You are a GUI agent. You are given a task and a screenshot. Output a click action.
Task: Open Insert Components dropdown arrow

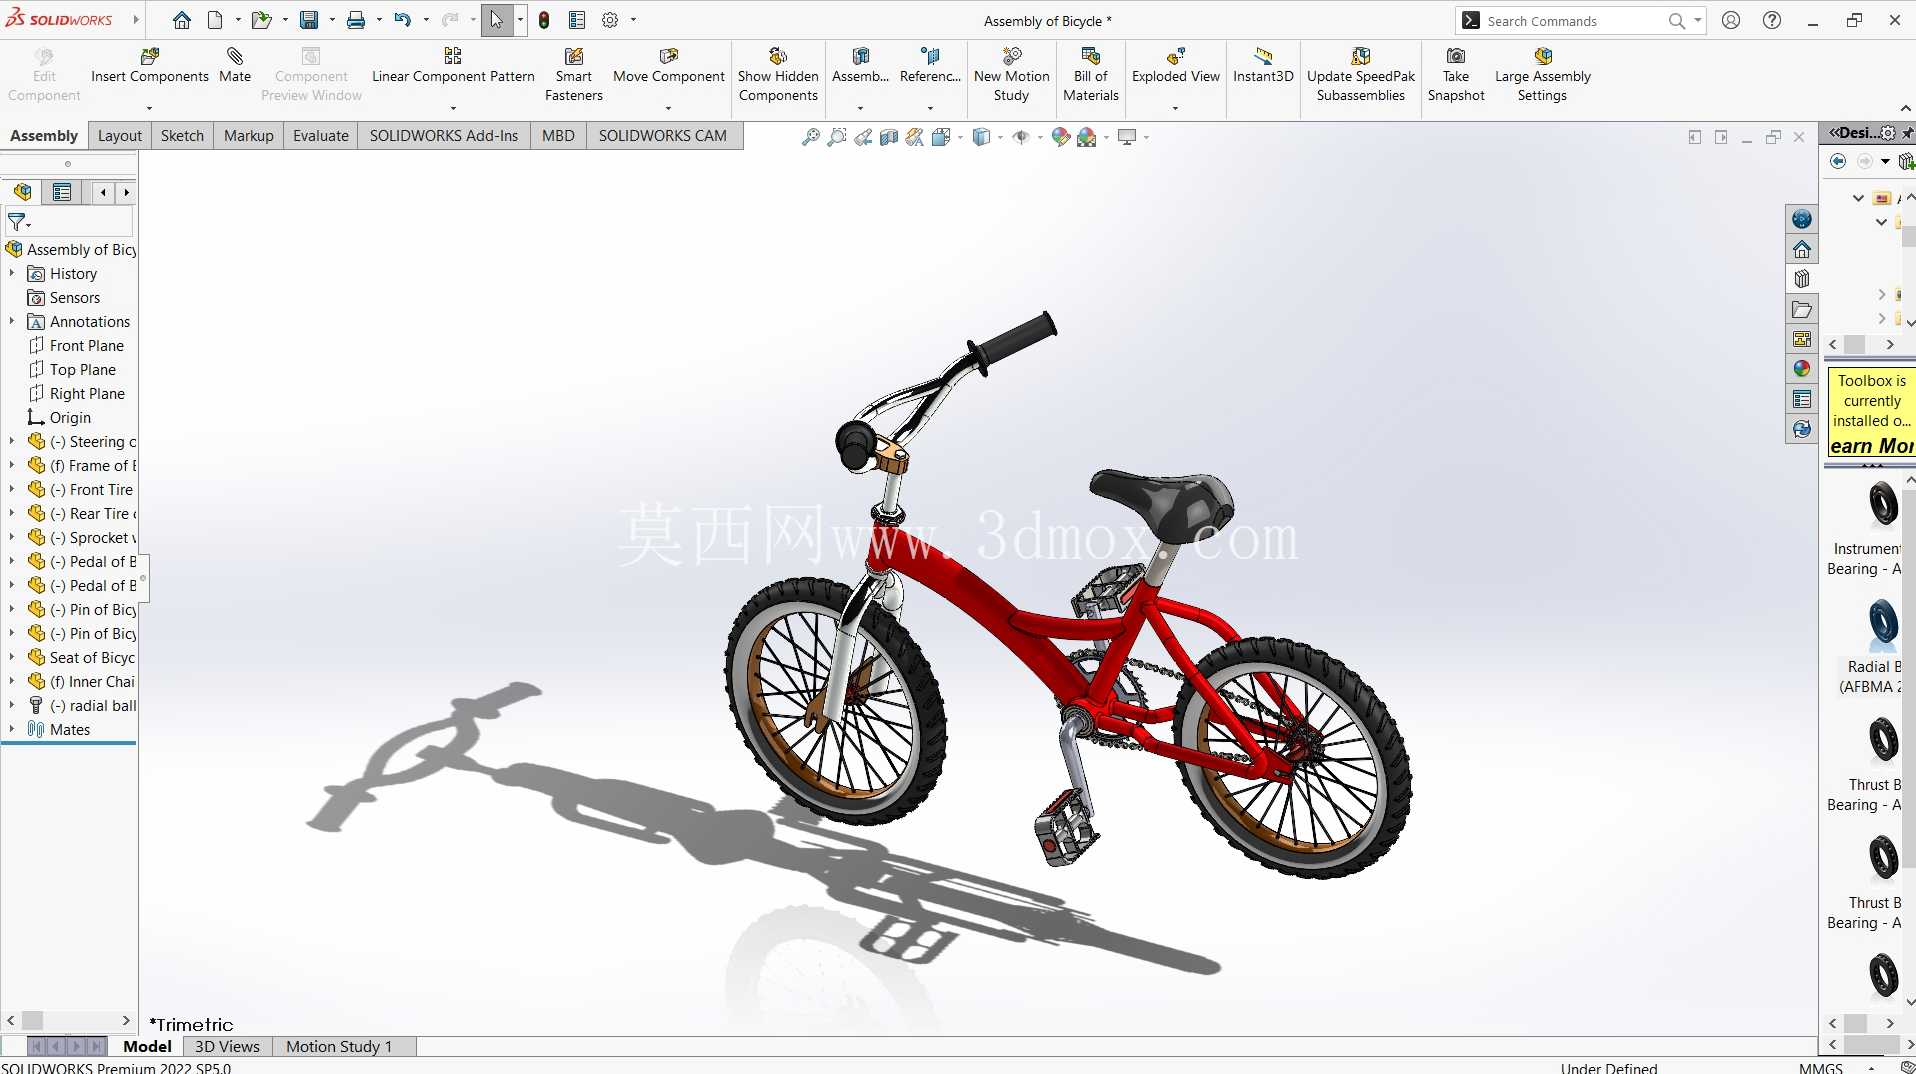149,108
